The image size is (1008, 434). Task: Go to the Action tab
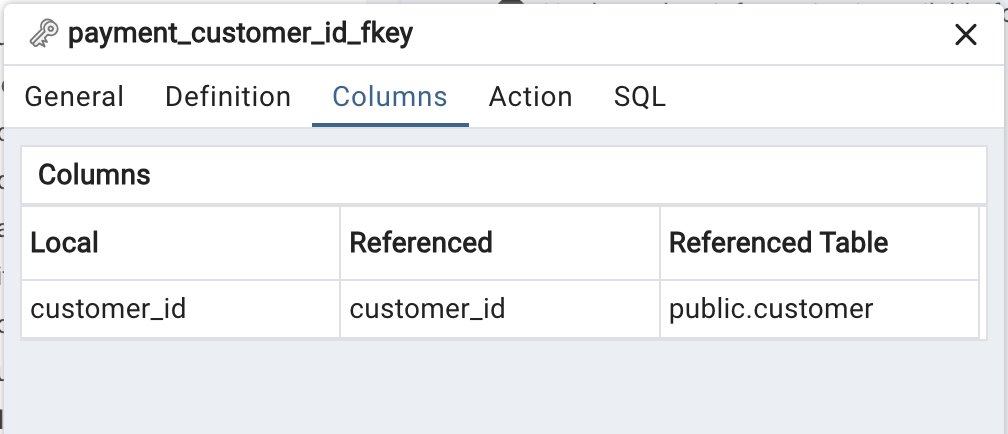(x=530, y=96)
